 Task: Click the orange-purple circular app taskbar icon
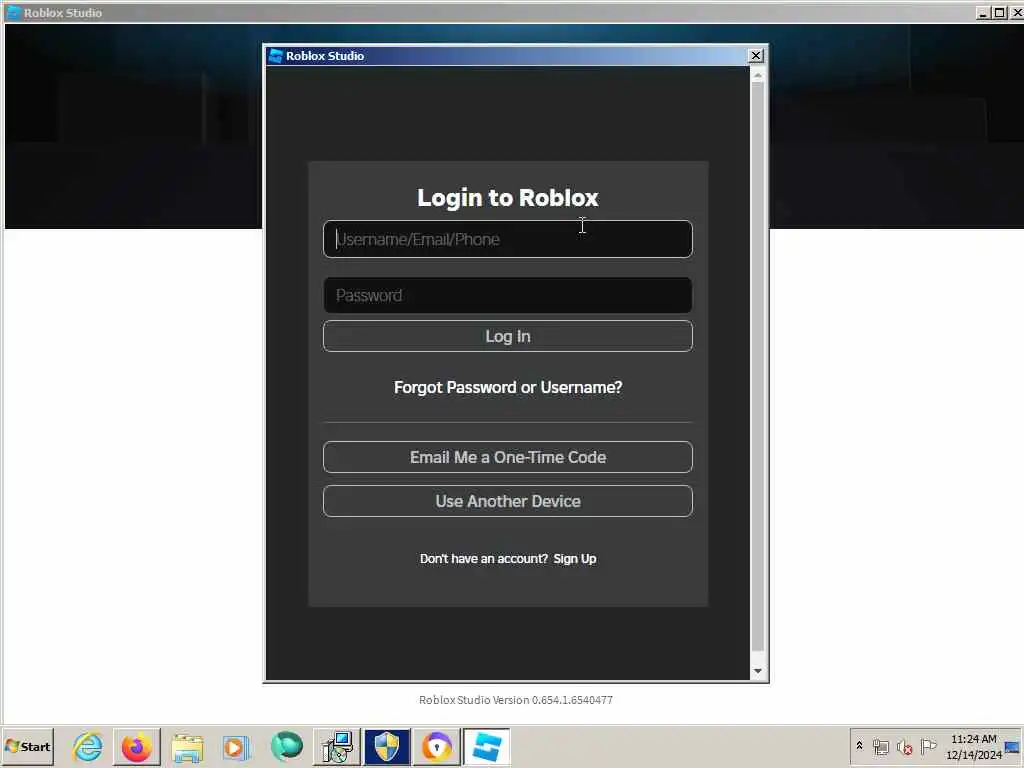tap(437, 746)
